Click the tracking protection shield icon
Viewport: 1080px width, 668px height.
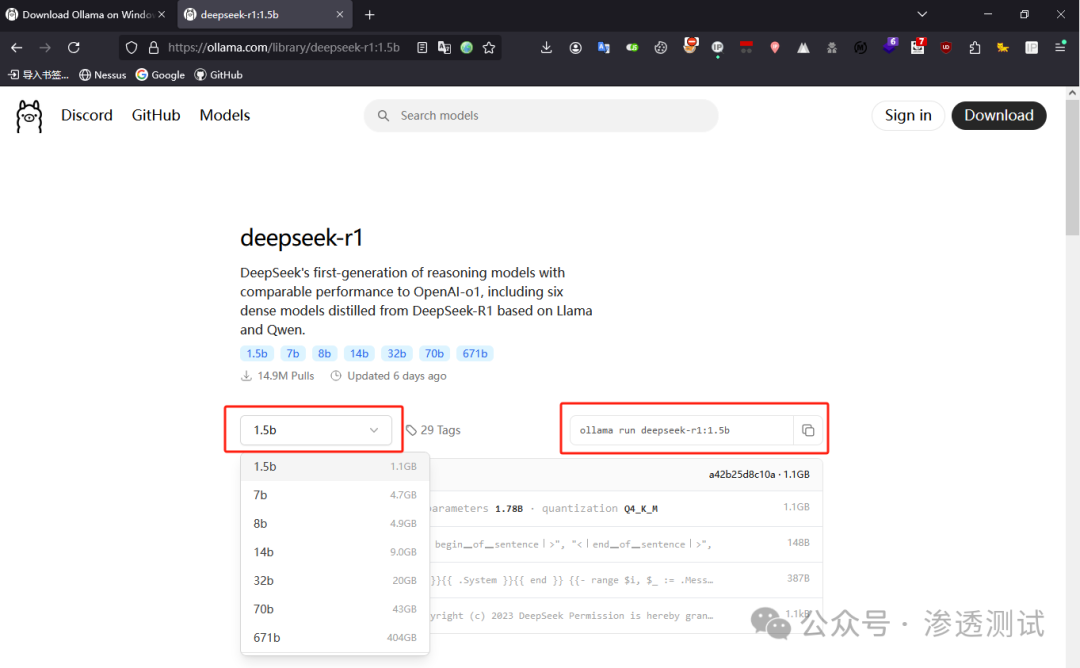point(132,48)
